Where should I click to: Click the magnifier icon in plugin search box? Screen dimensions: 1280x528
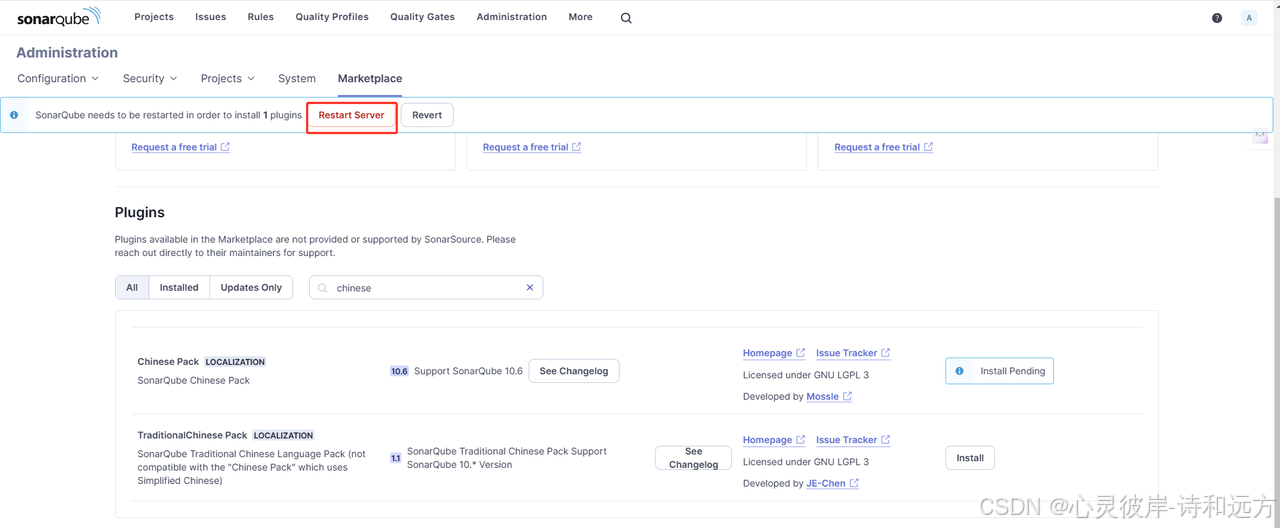(323, 288)
